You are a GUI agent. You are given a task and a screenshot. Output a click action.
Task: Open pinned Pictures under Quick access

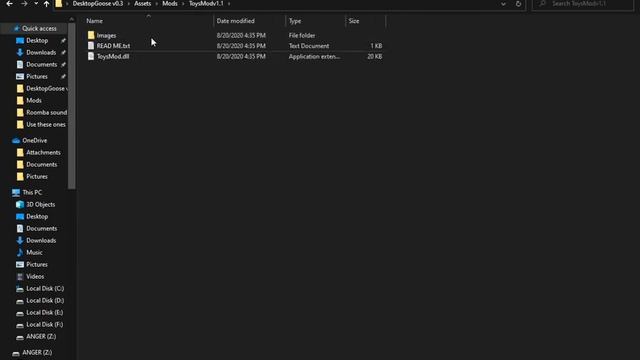37,76
